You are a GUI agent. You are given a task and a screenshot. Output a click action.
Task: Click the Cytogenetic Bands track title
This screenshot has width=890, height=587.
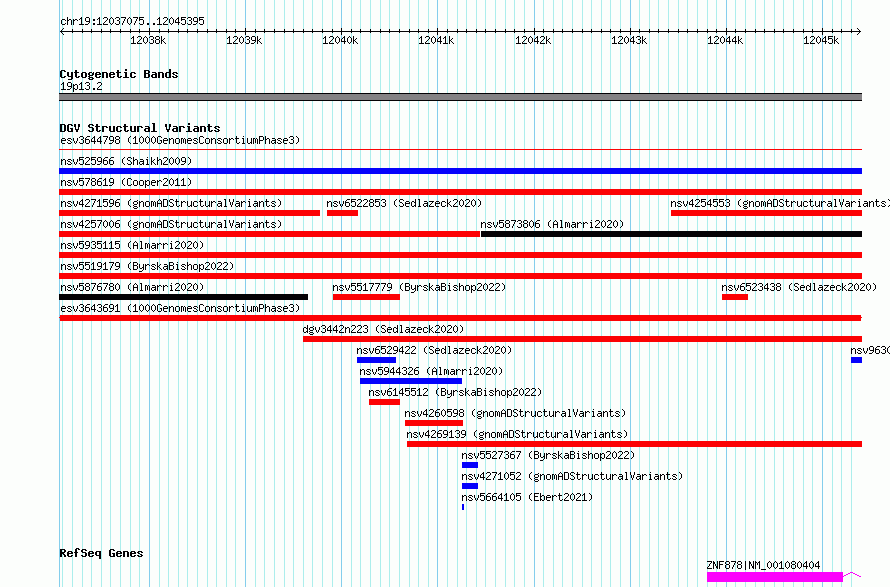(x=119, y=74)
